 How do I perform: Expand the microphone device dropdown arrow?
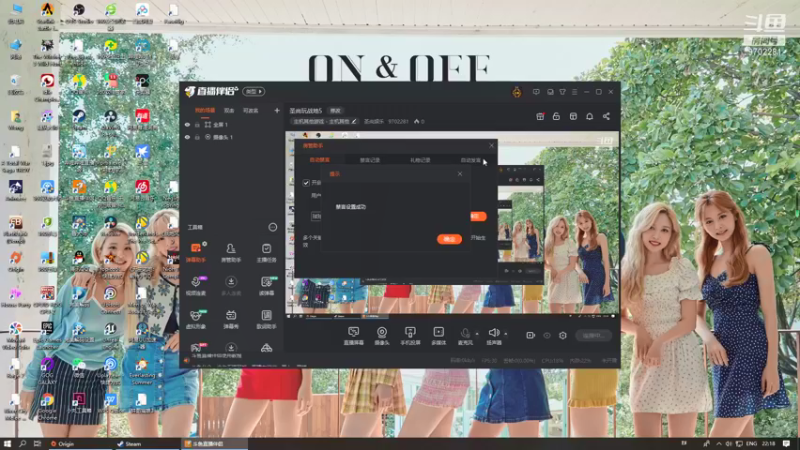tap(477, 334)
